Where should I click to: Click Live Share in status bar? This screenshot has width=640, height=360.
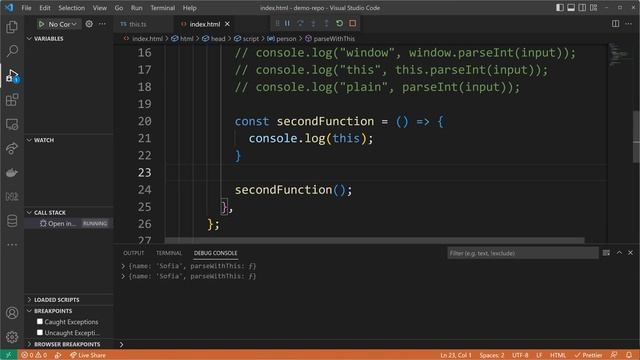(x=88, y=355)
